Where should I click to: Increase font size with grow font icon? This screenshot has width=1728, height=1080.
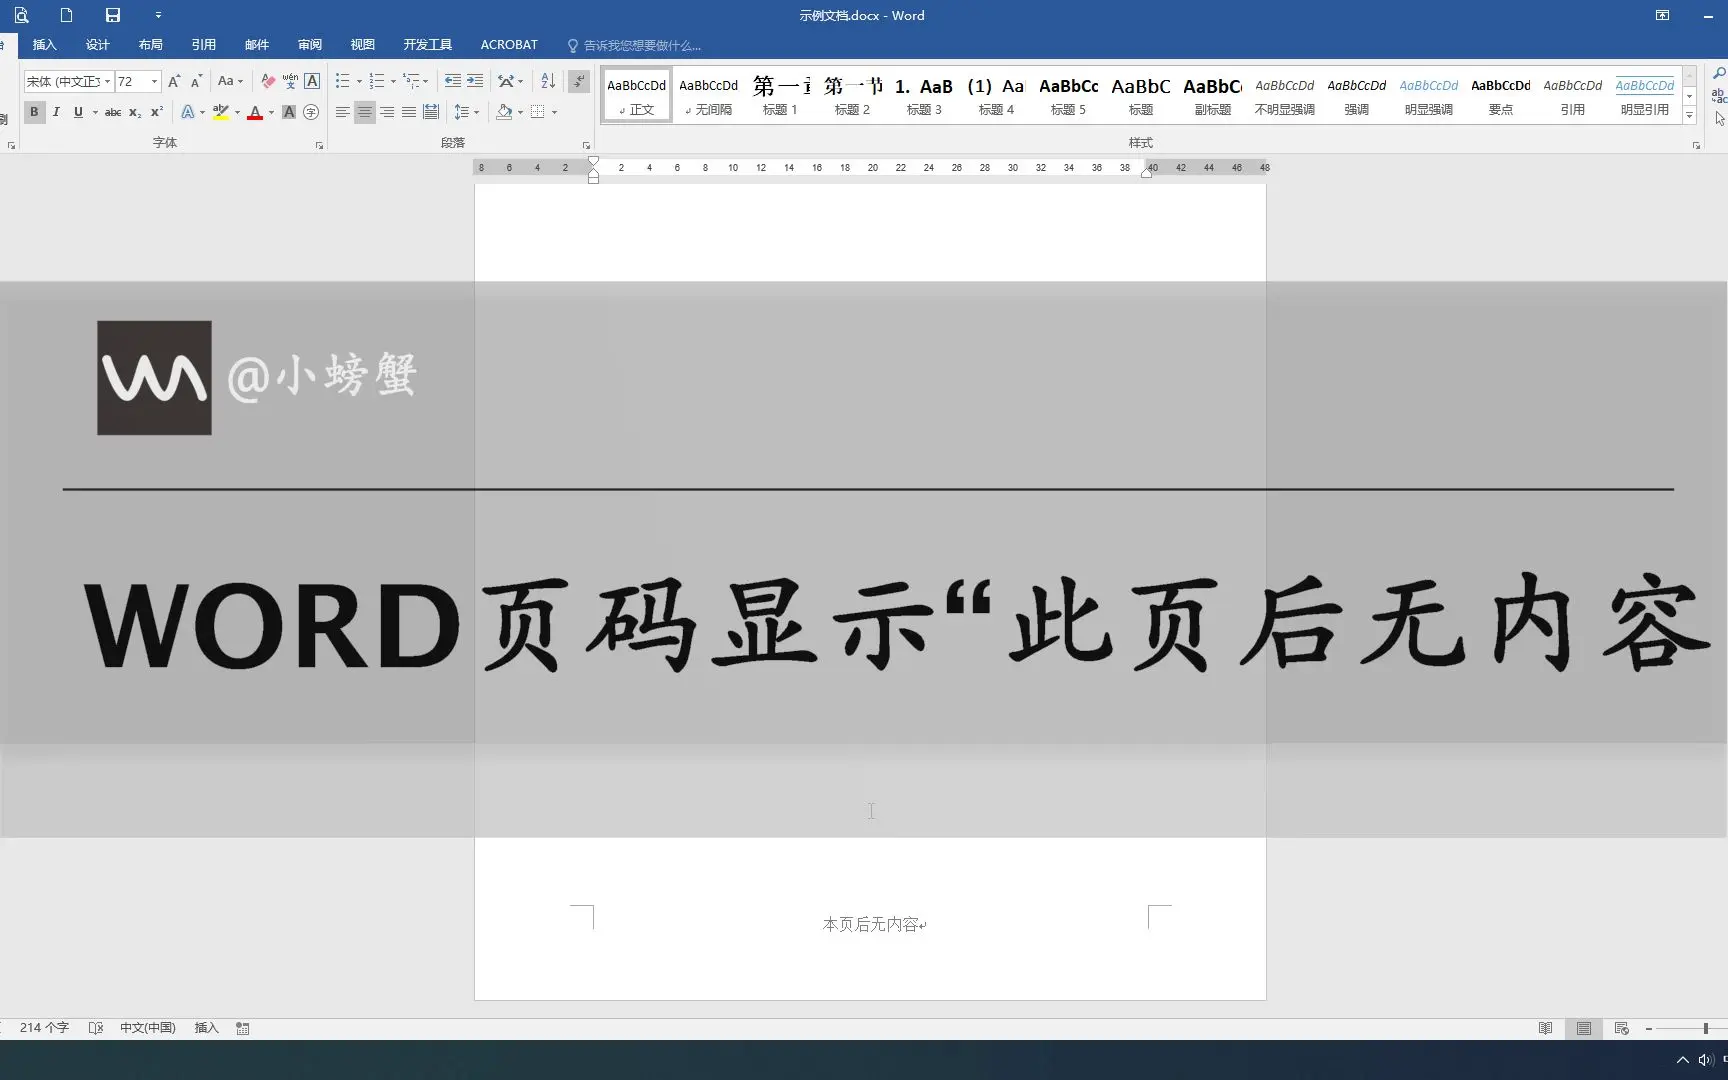click(x=174, y=81)
